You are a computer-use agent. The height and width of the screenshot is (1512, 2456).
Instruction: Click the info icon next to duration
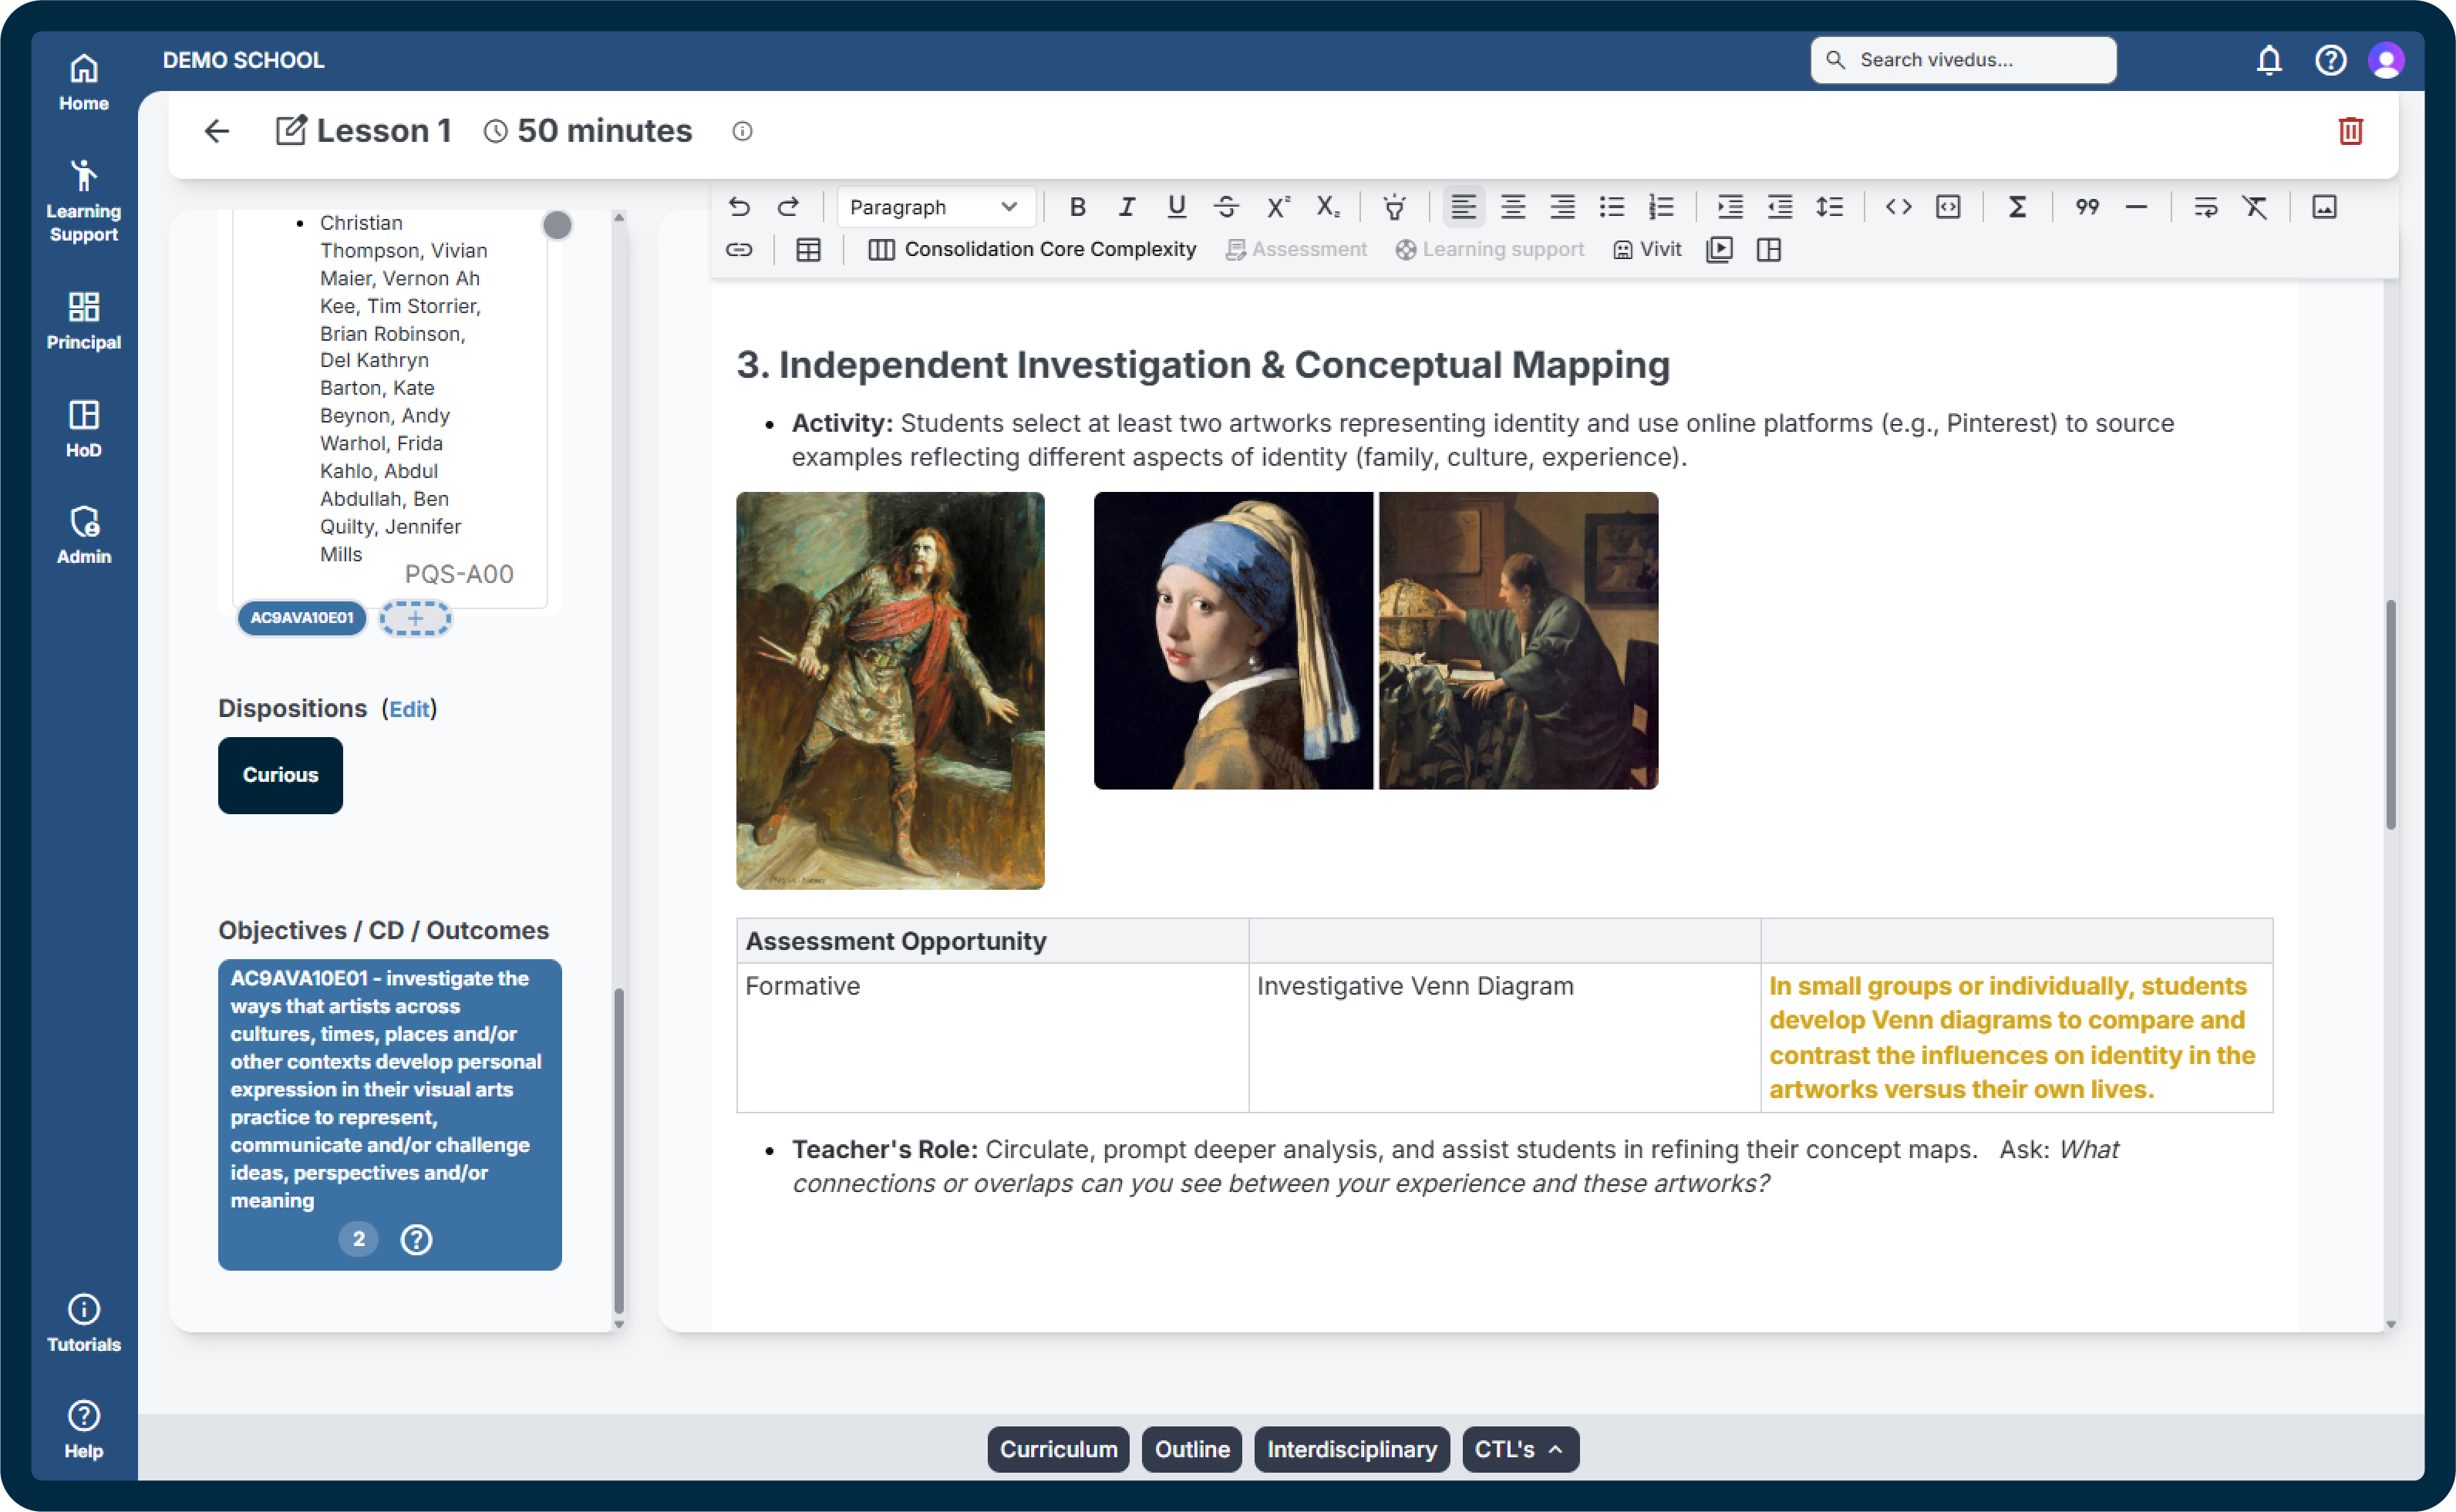(x=742, y=131)
